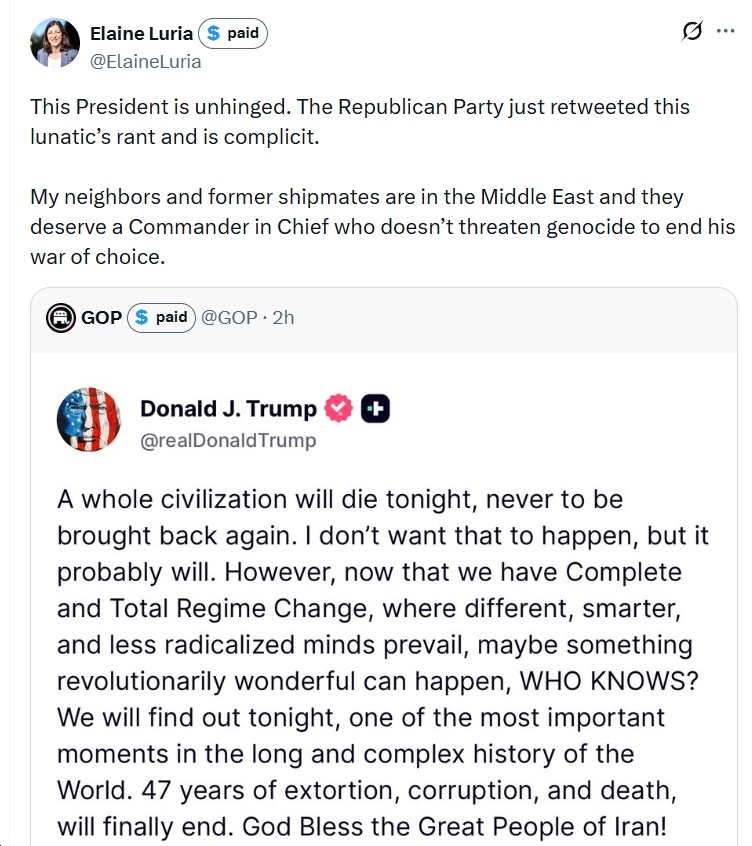Click the slashed-circle Grok icon
The height and width of the screenshot is (846, 752).
coord(691,32)
